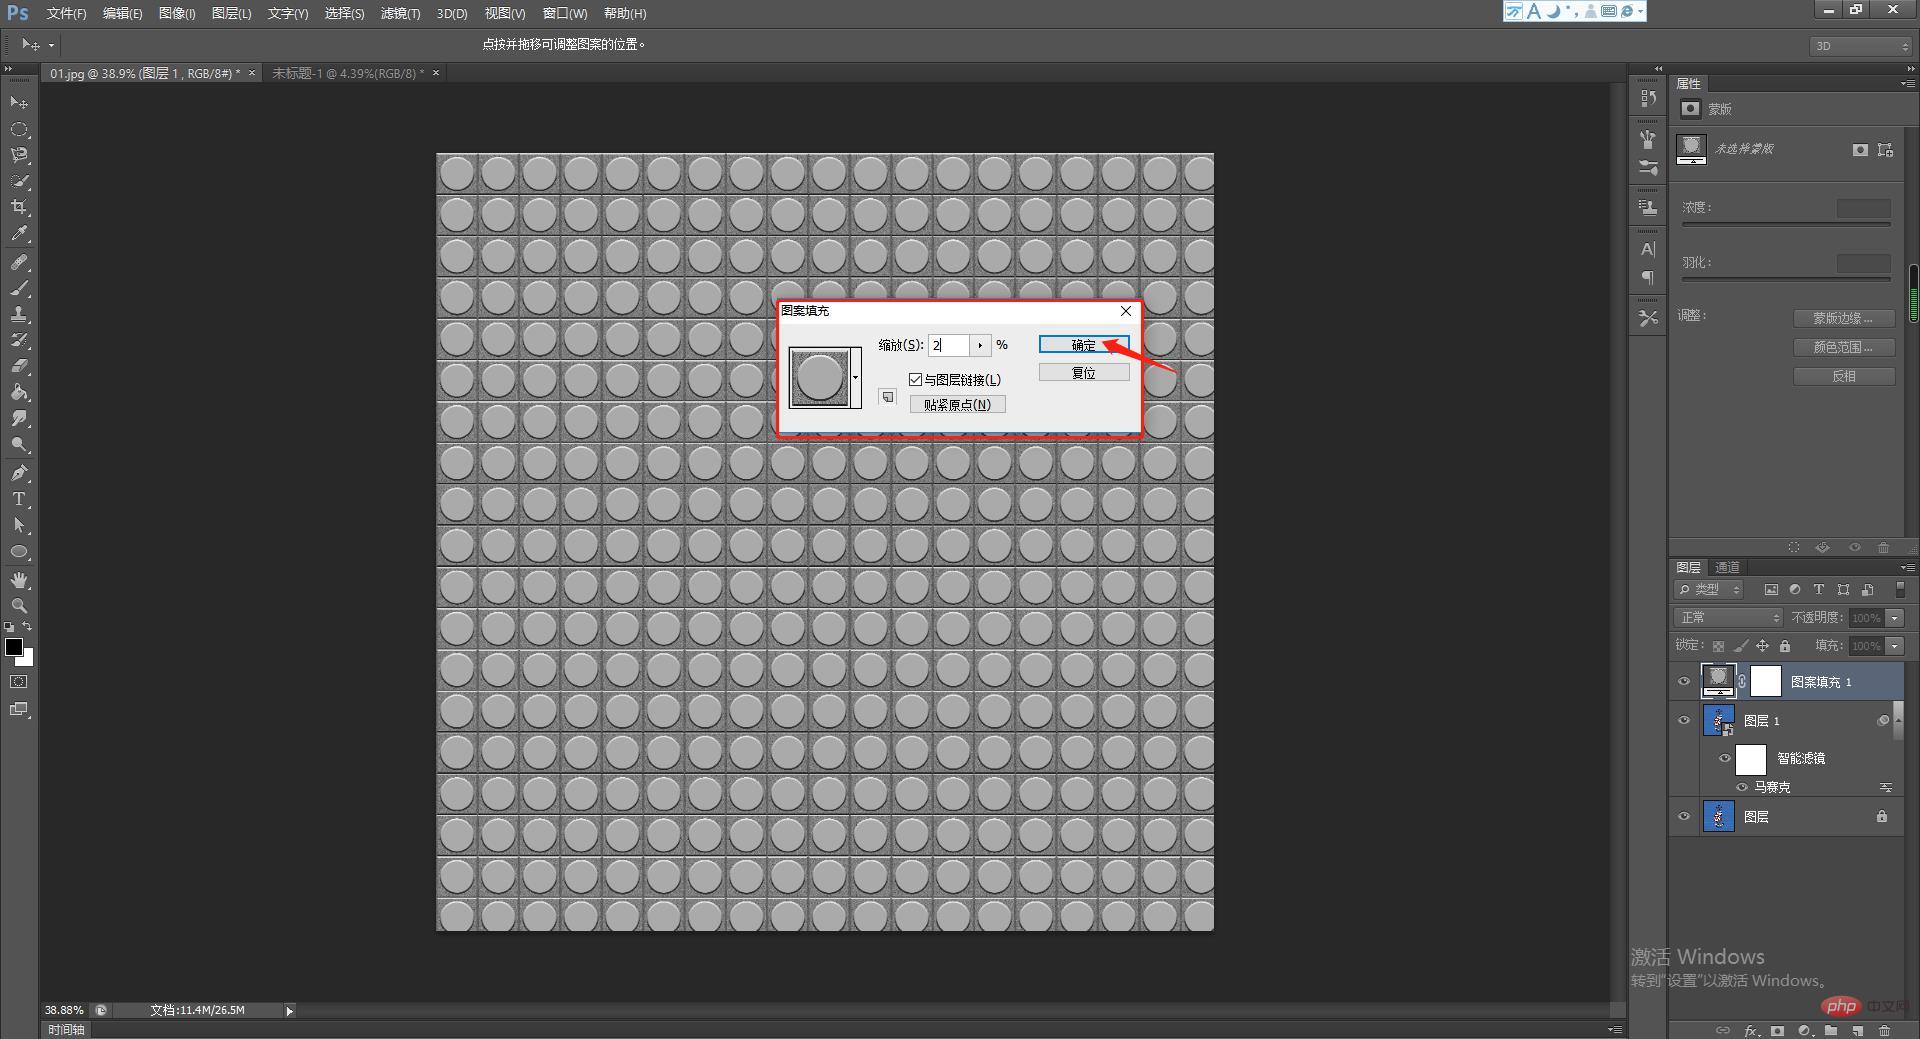Lock layer position icon
This screenshot has width=1920, height=1039.
coord(1762,646)
